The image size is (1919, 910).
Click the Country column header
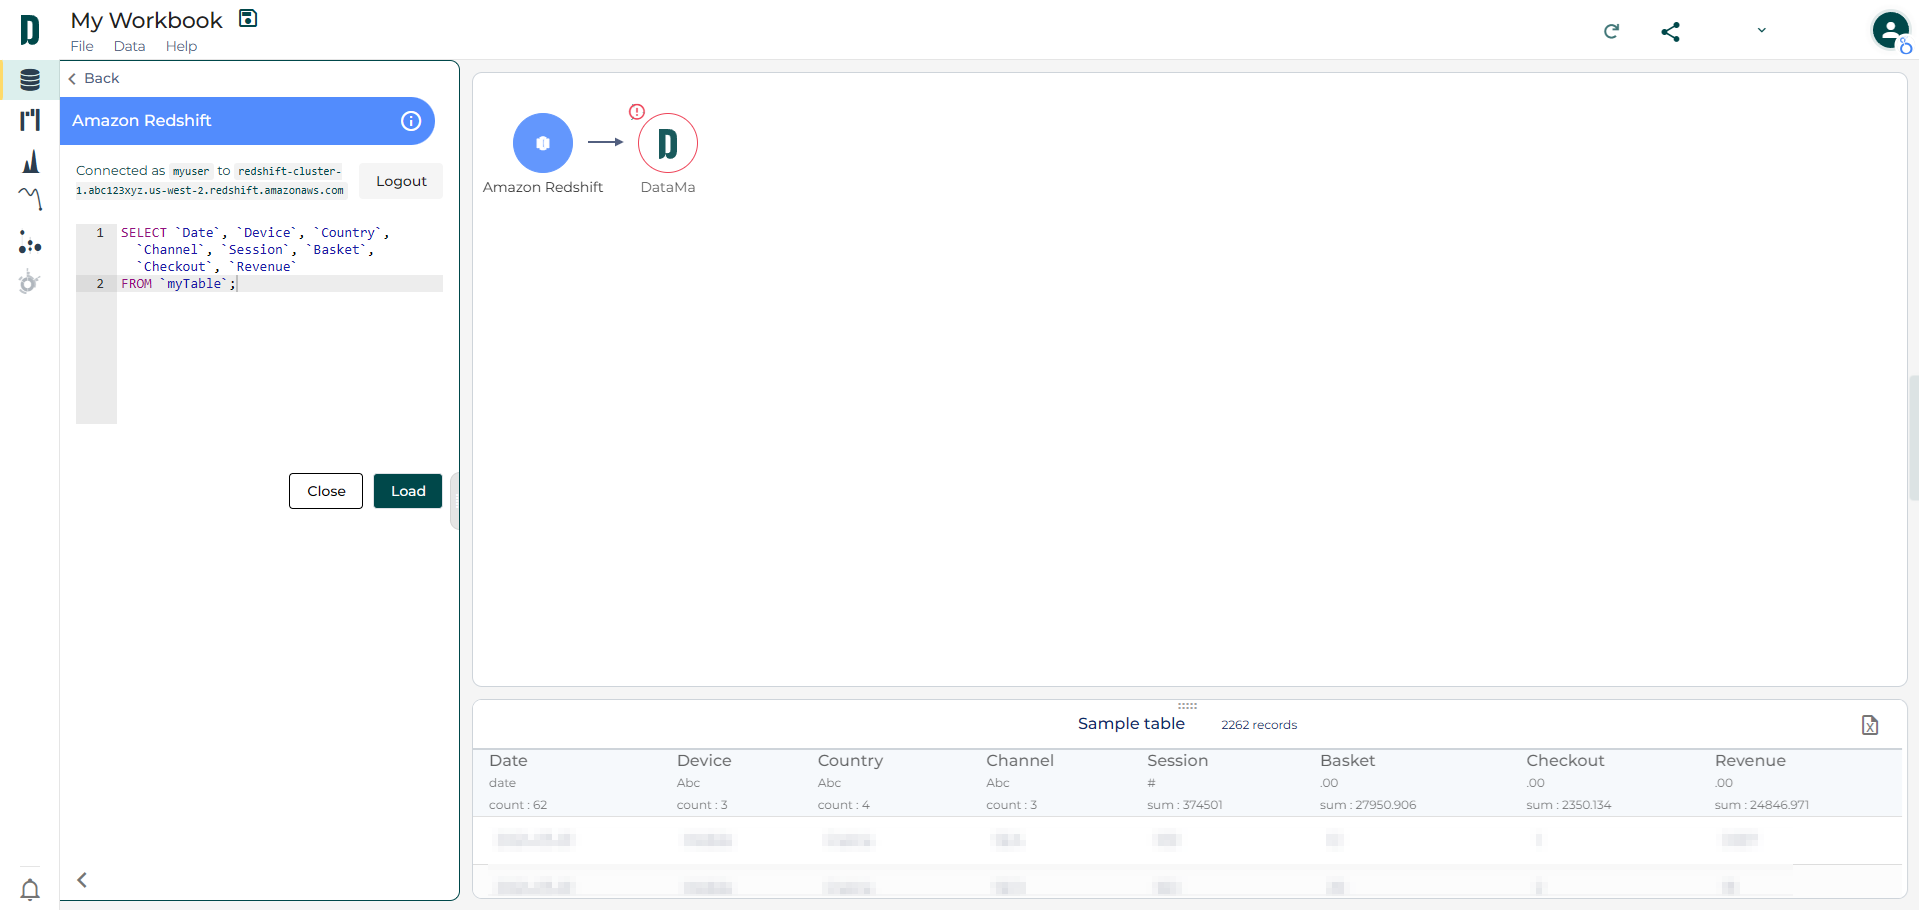click(850, 761)
